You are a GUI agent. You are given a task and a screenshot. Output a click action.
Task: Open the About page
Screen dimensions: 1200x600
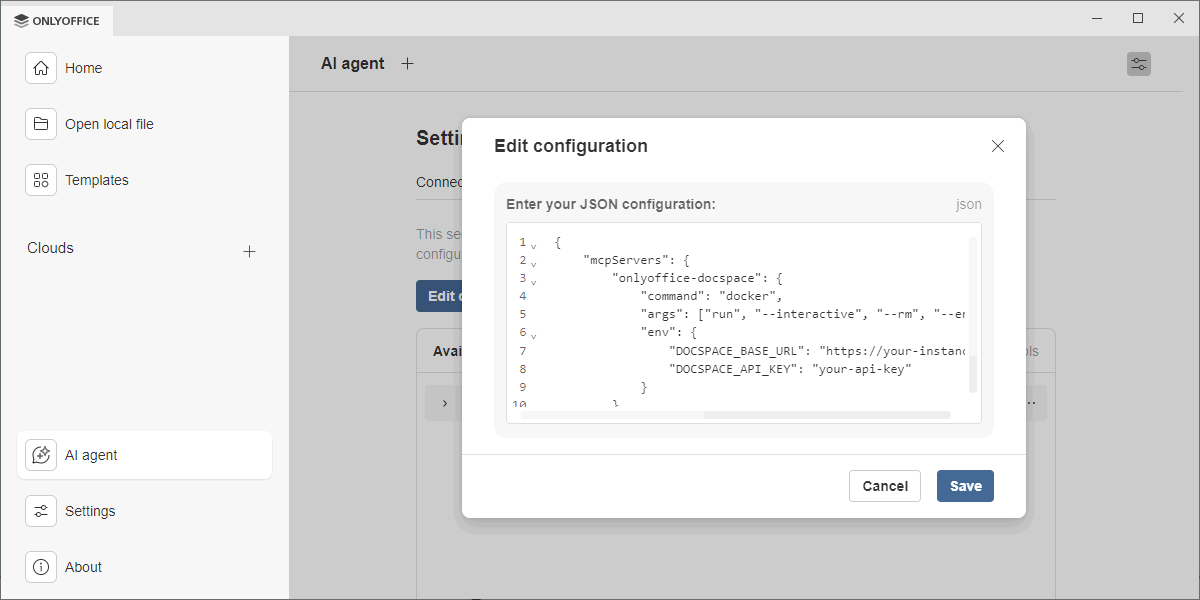pyautogui.click(x=83, y=567)
